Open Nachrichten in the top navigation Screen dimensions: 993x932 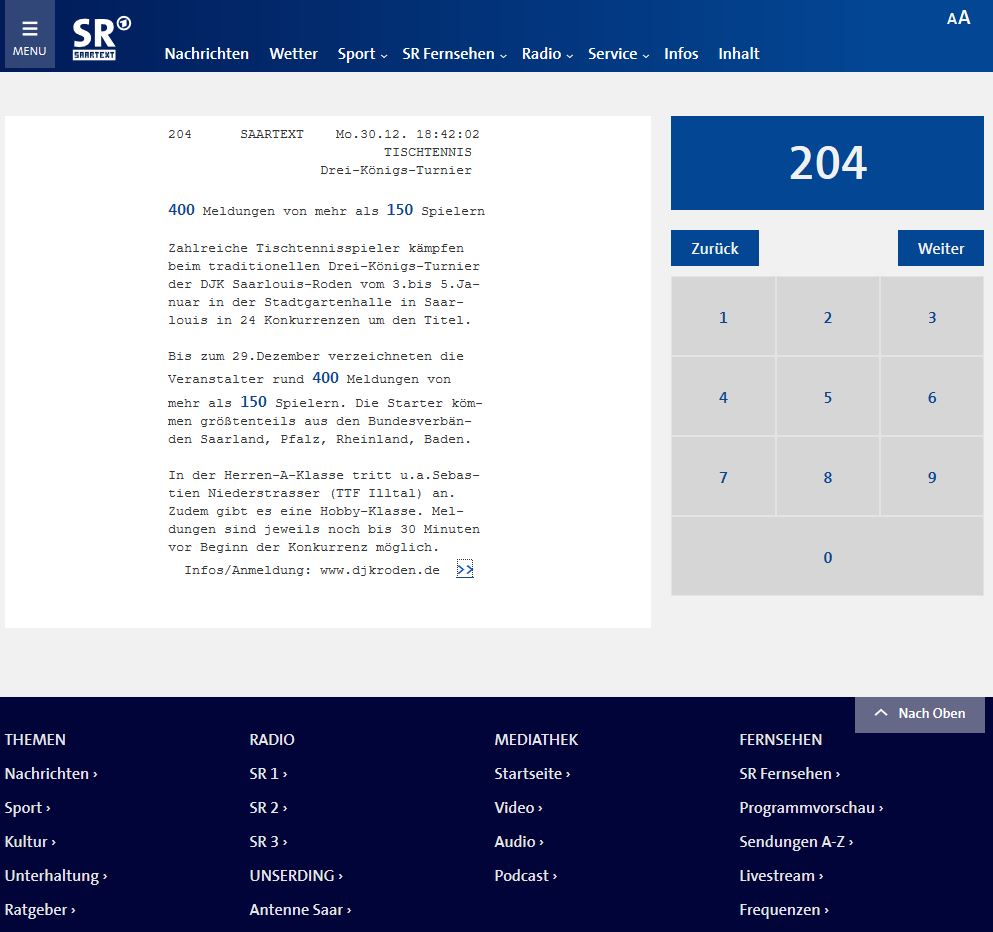pyautogui.click(x=206, y=54)
